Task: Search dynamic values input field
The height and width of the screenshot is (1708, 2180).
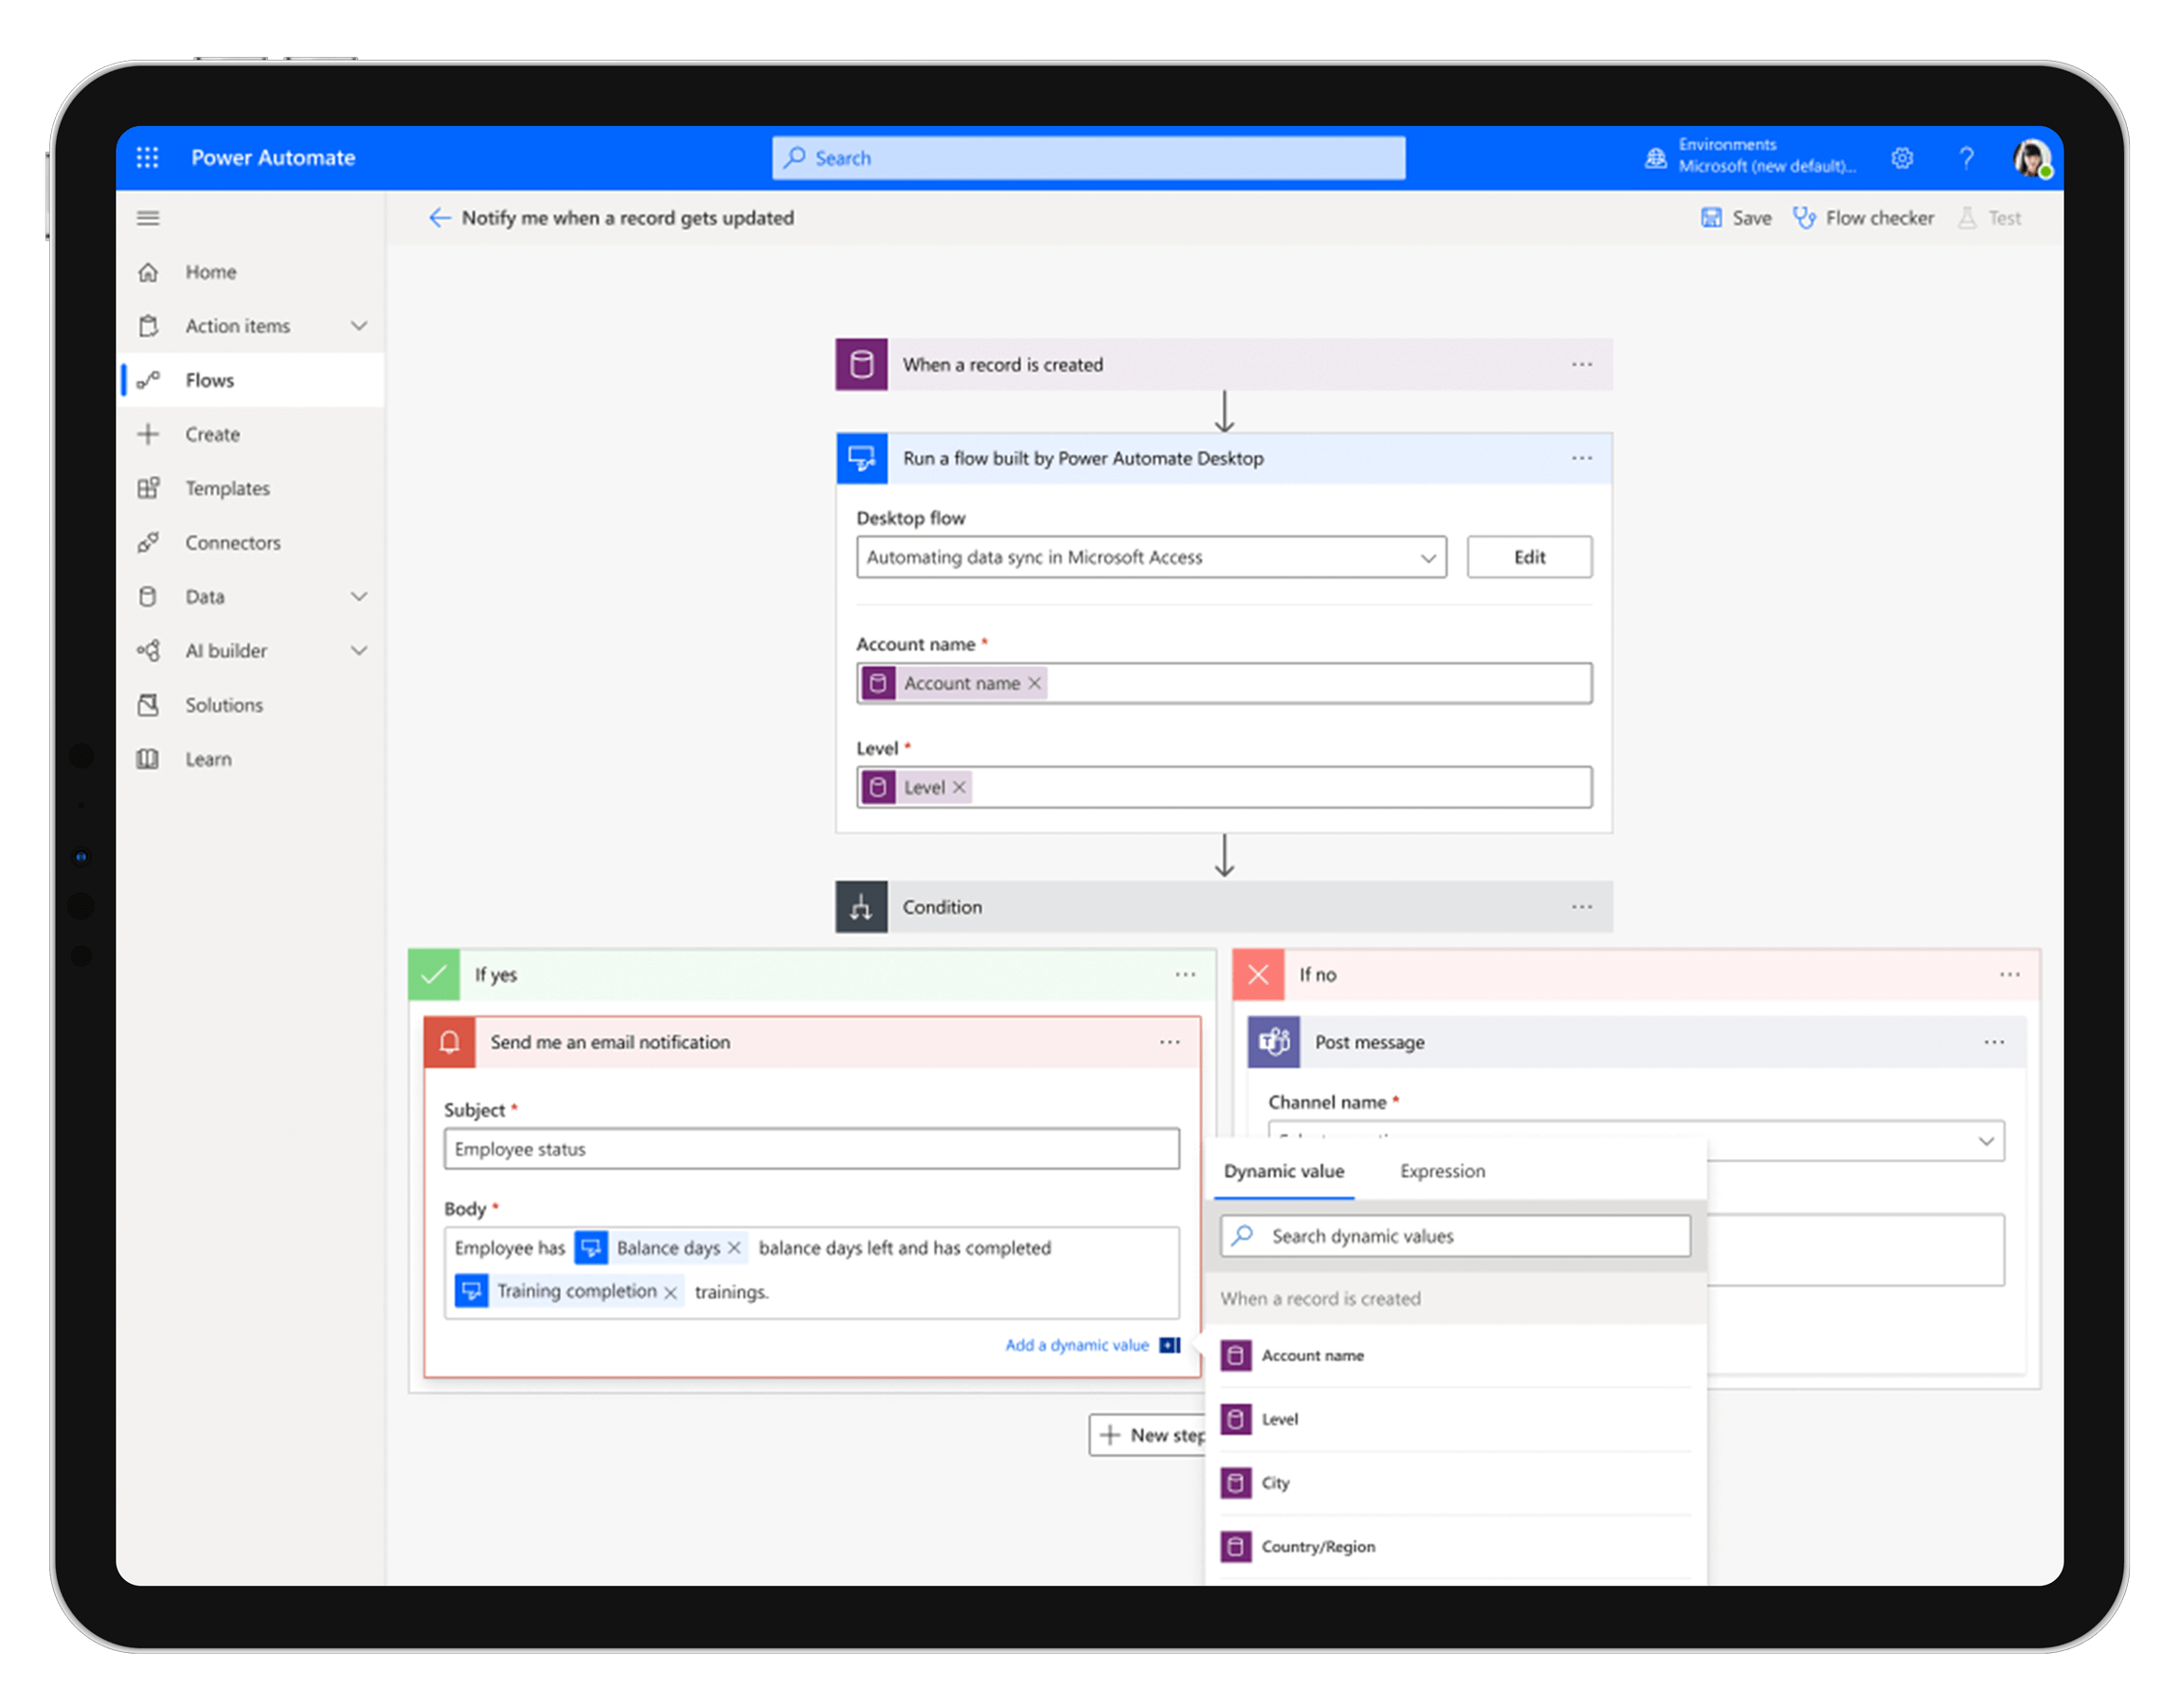Action: 1451,1235
